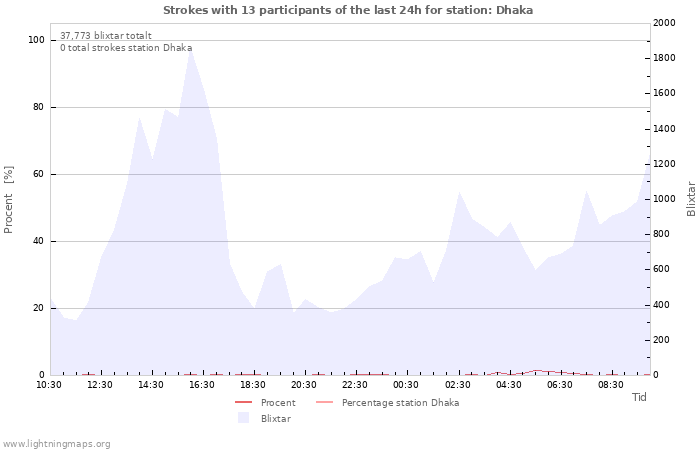Click the pink Percentage station Dhaka legend line
This screenshot has width=700, height=450.
[323, 403]
